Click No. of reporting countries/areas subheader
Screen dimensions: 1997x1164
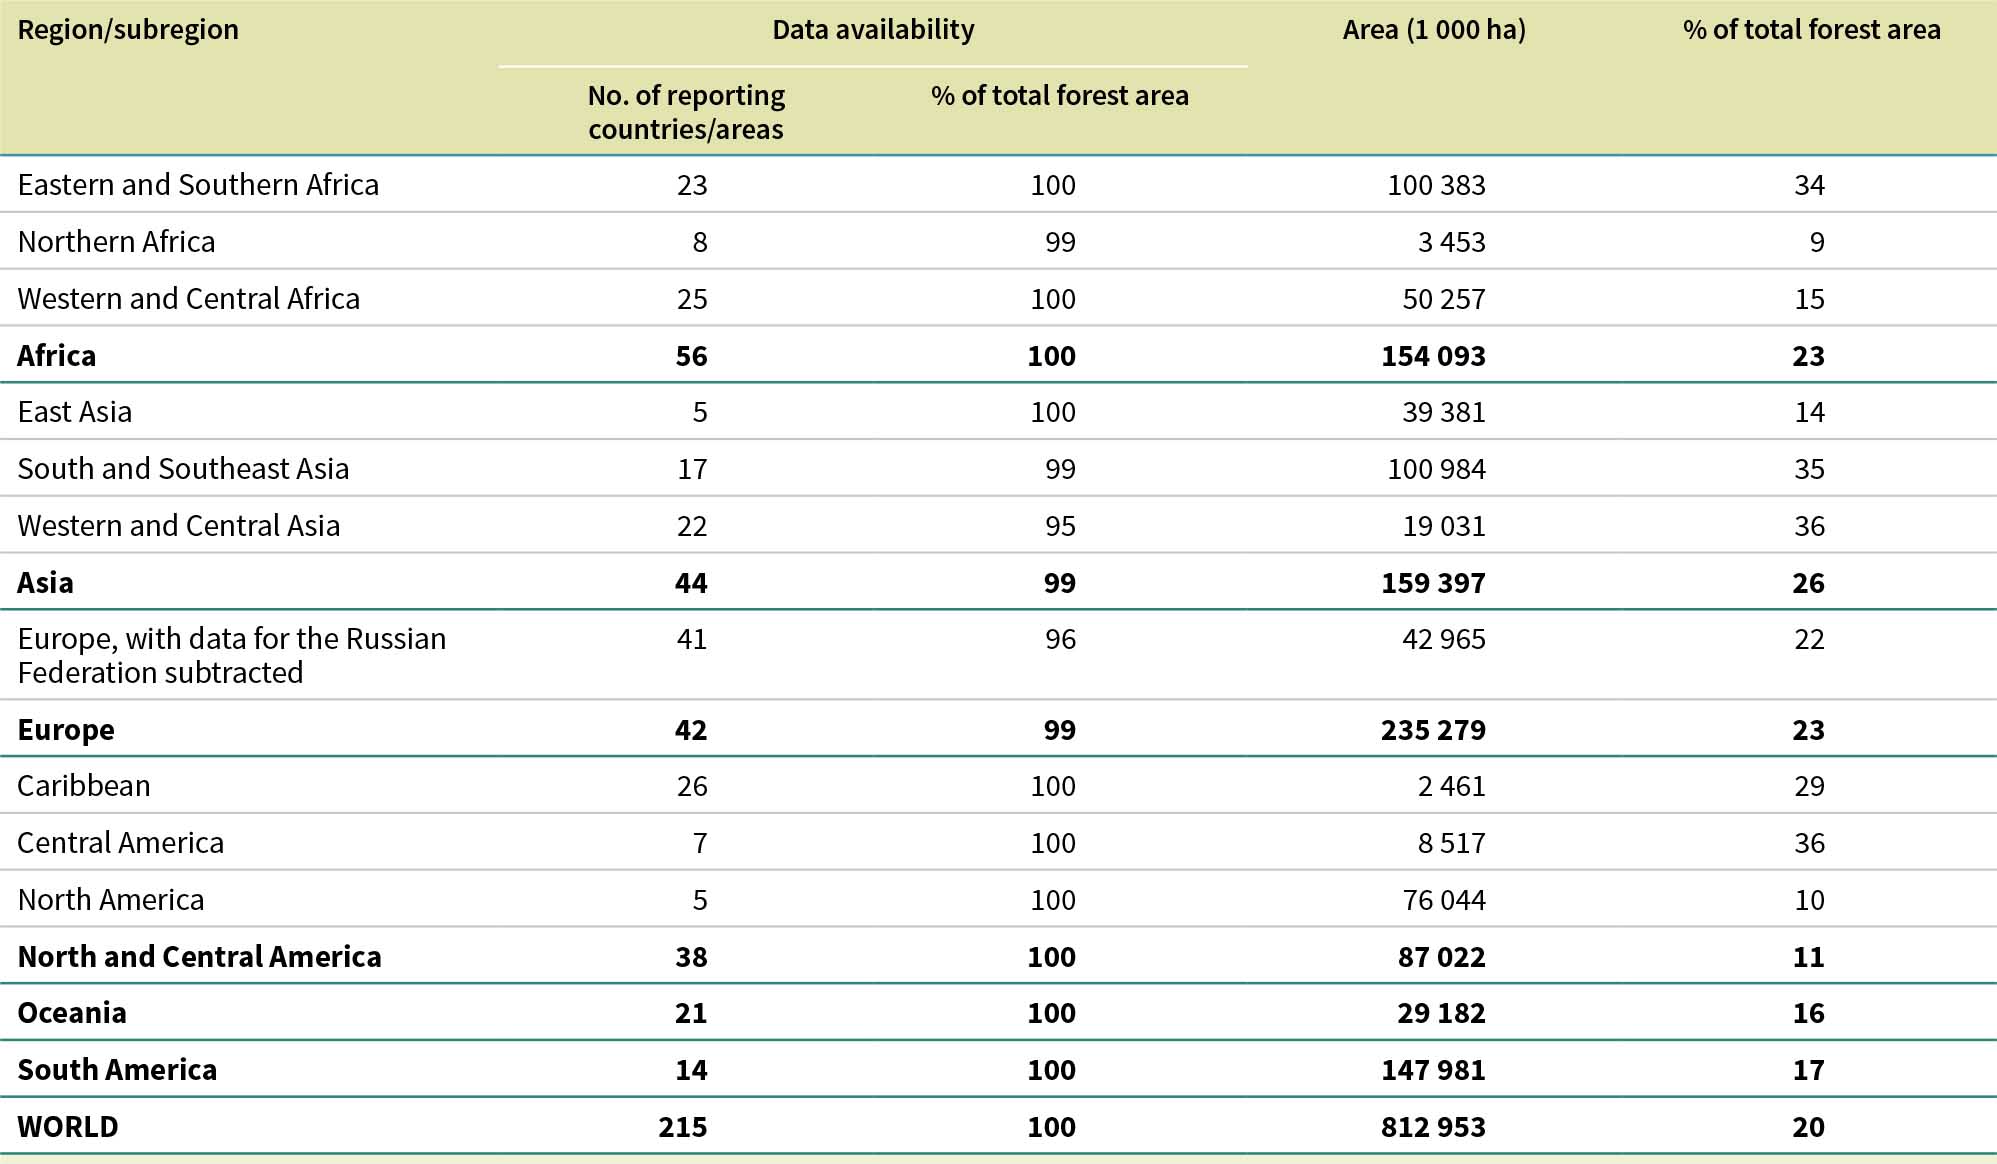pos(686,112)
